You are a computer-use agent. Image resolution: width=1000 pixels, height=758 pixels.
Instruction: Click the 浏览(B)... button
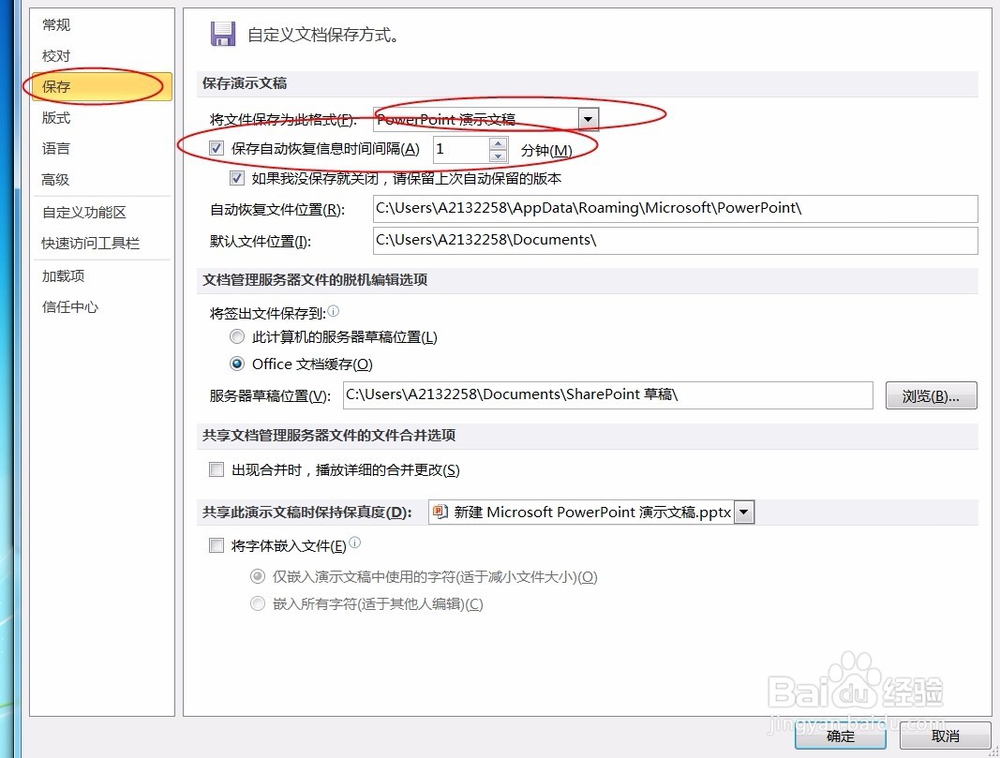pyautogui.click(x=931, y=396)
